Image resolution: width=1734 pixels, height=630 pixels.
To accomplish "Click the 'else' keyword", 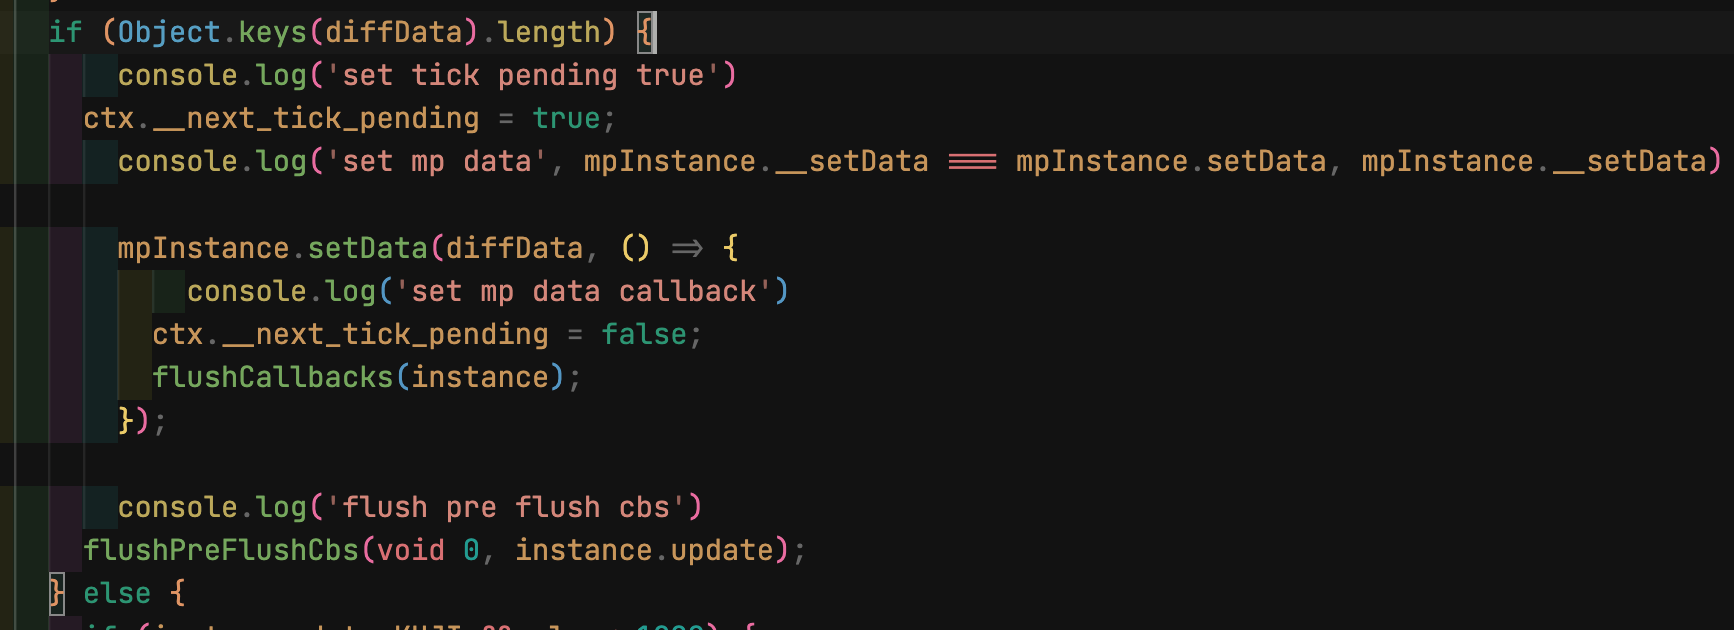I will [117, 593].
